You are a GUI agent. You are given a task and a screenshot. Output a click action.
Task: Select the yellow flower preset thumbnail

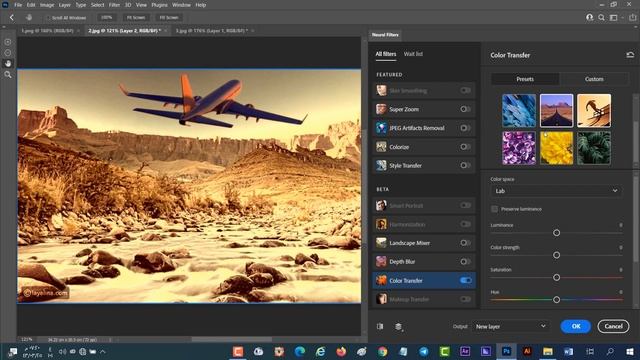[556, 148]
